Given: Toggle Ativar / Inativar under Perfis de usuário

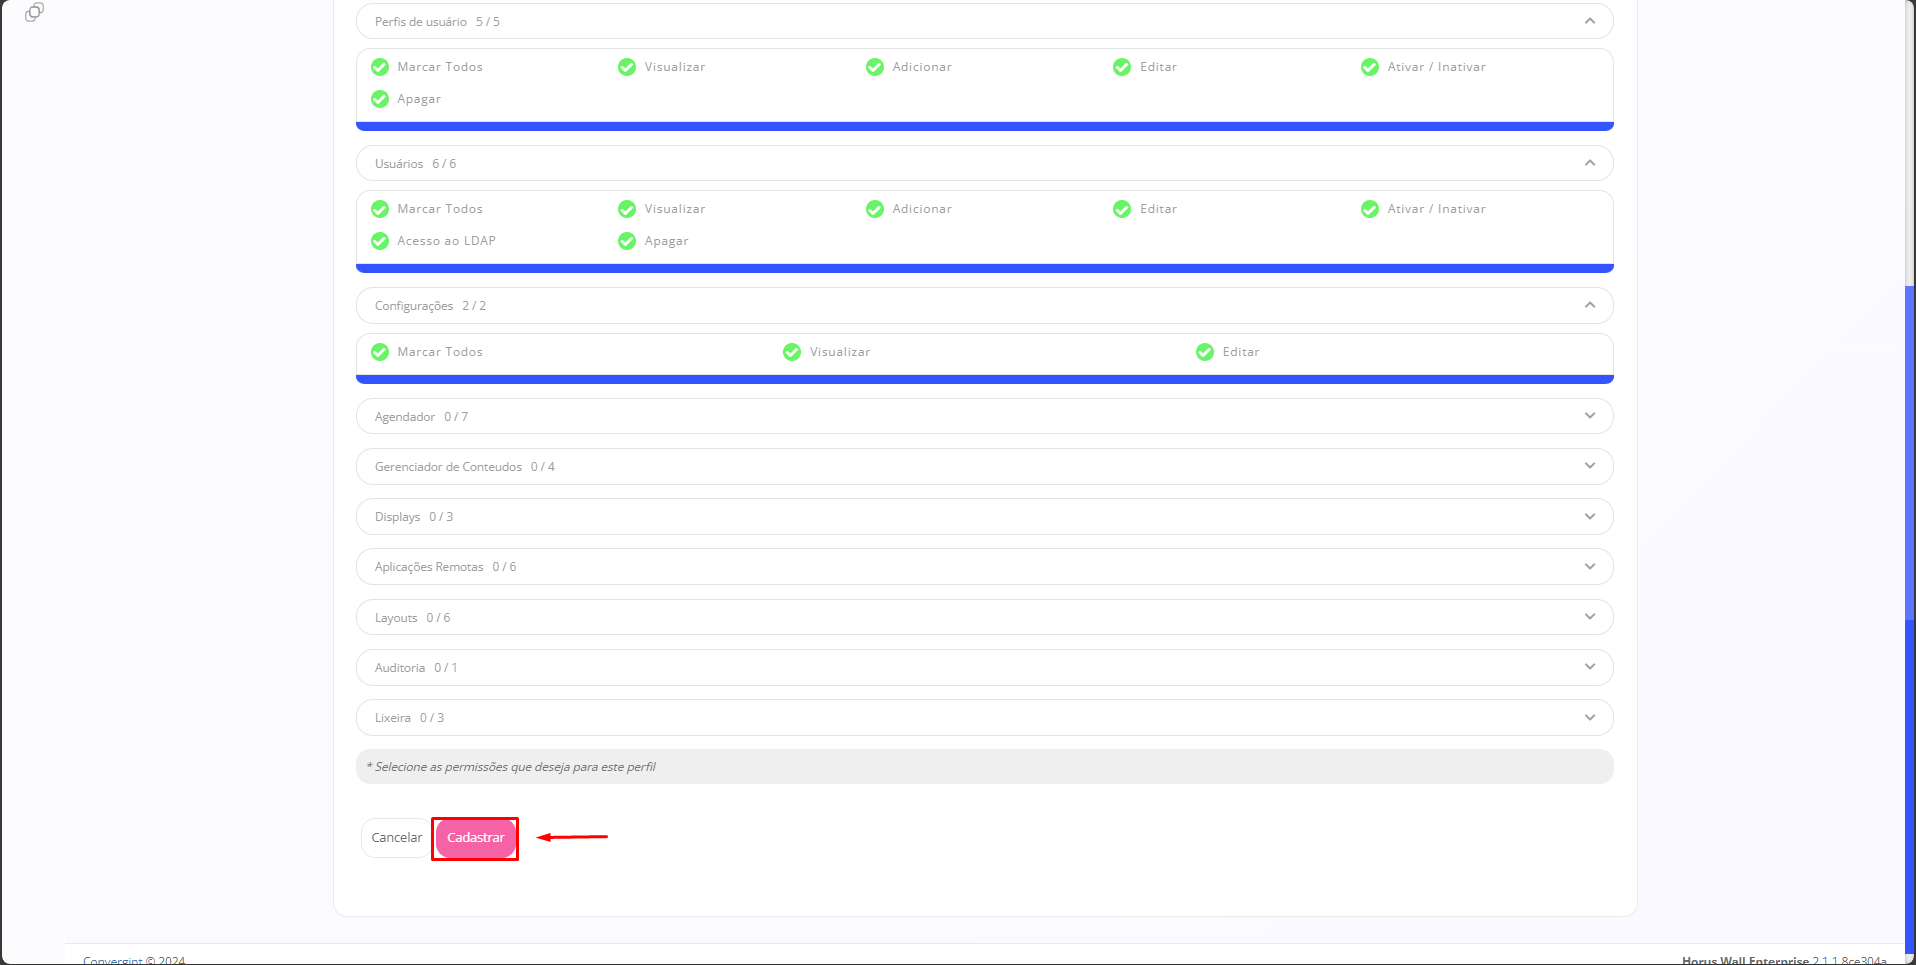Looking at the screenshot, I should [1370, 67].
